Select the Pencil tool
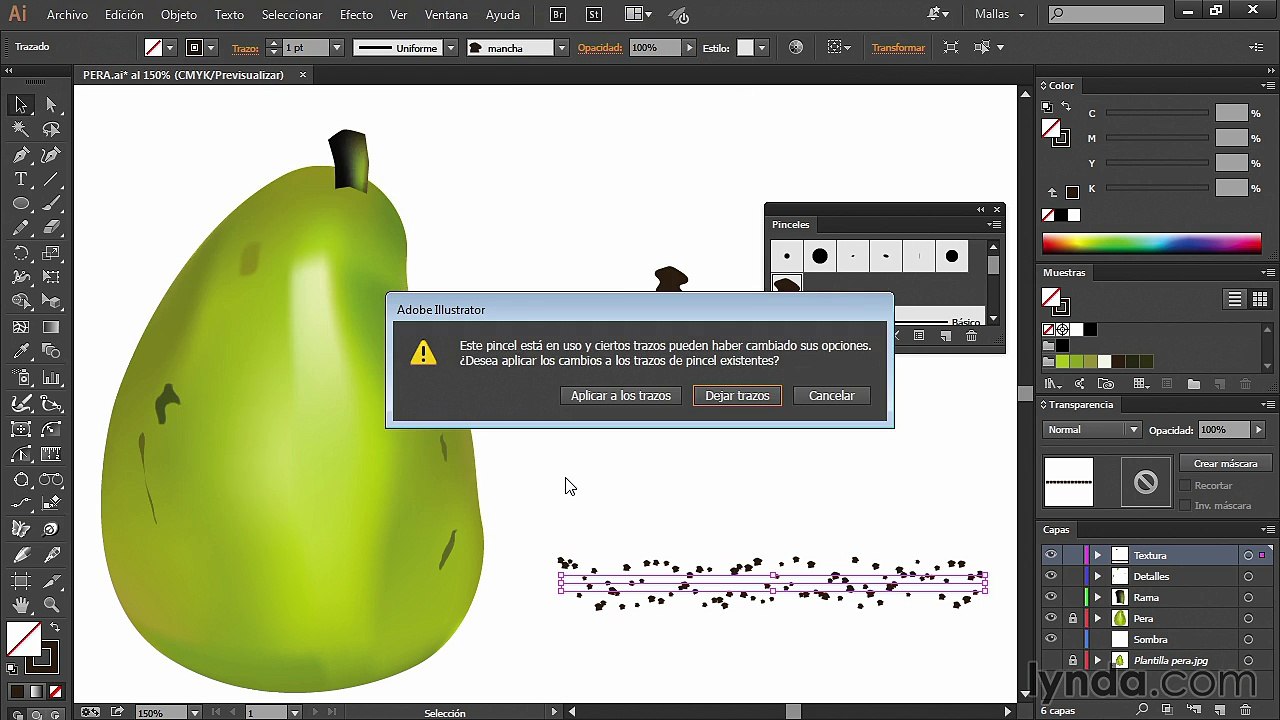Screen dimensions: 1280x720 (x=21, y=228)
